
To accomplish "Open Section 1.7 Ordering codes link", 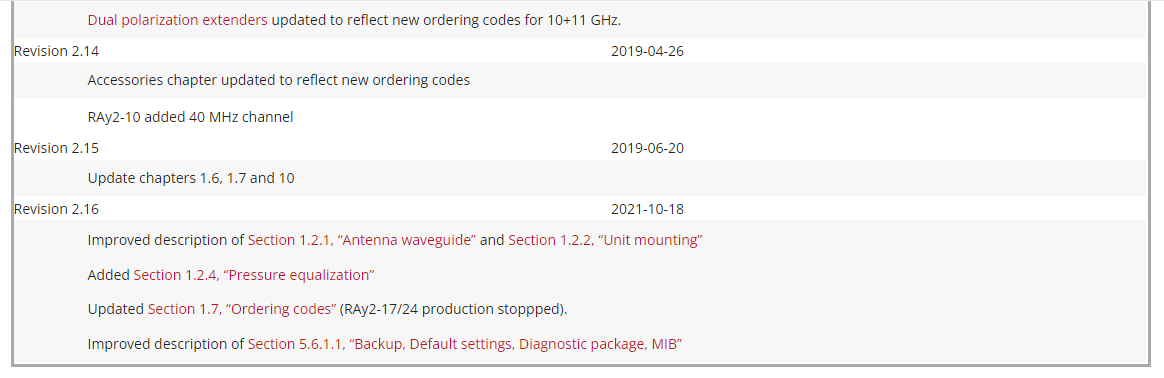I will click(242, 309).
